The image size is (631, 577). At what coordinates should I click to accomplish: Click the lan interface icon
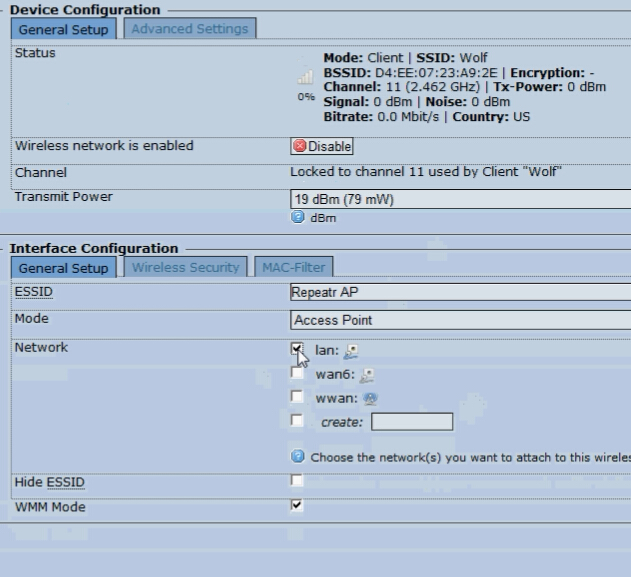tap(351, 351)
